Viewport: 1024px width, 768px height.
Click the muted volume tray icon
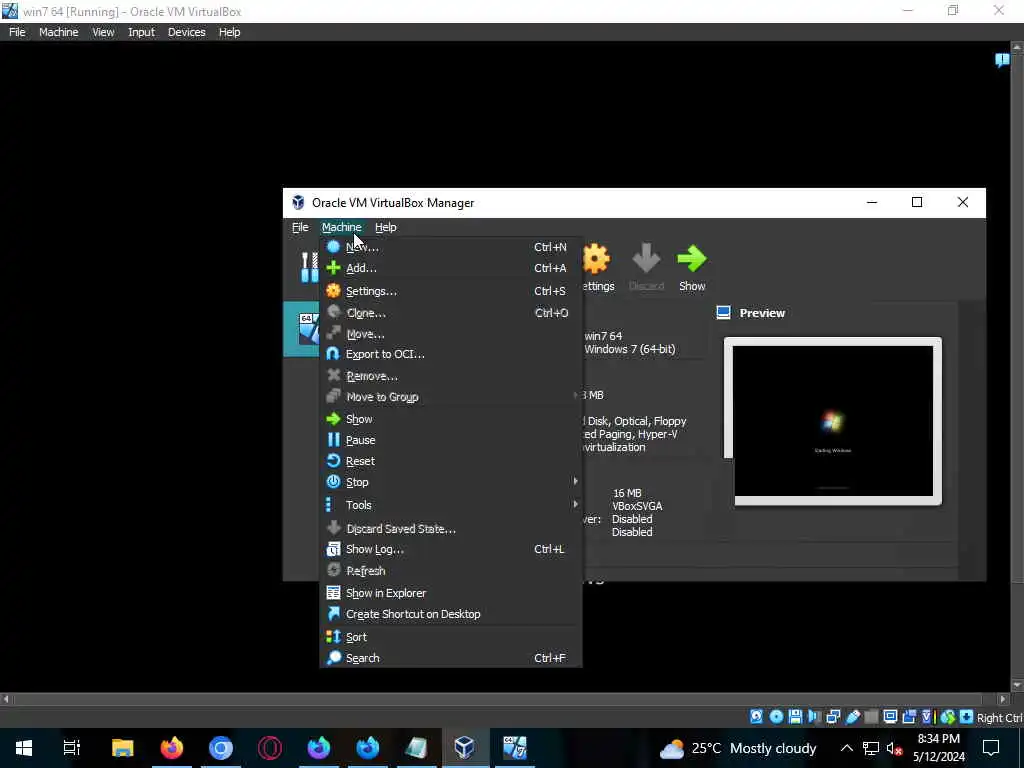click(x=895, y=748)
